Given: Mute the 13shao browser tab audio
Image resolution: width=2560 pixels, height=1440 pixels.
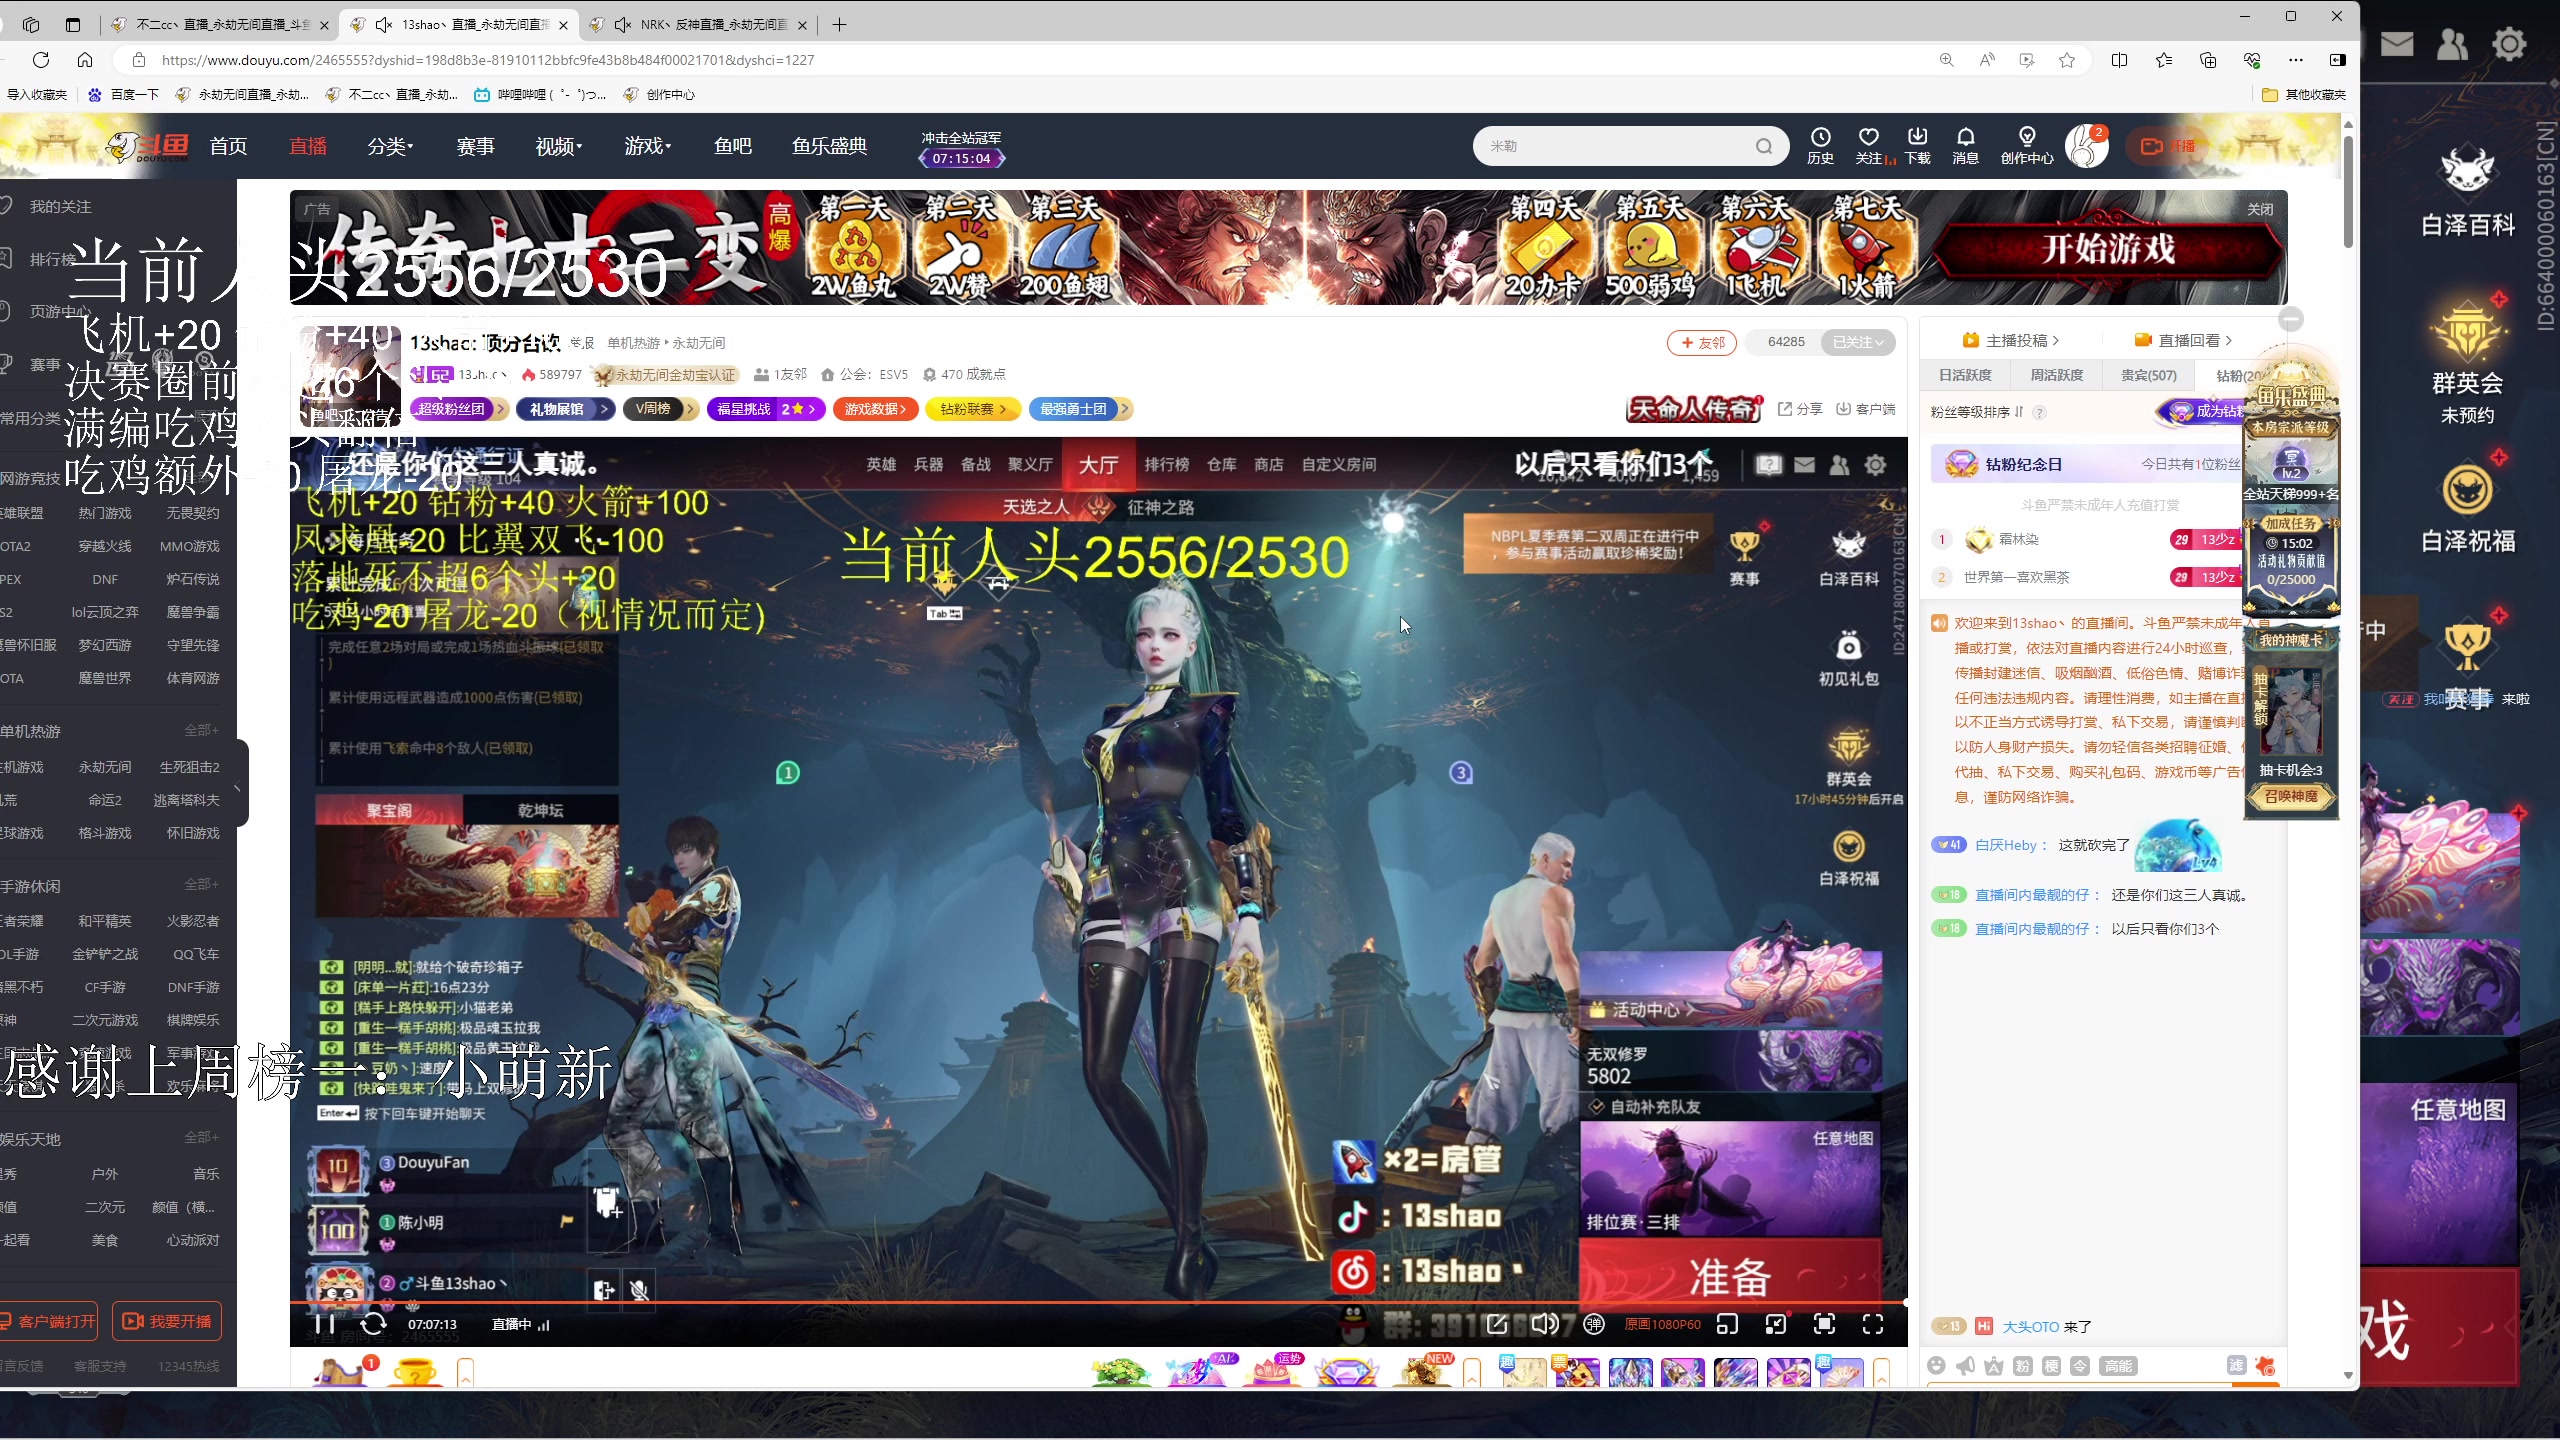Looking at the screenshot, I should pyautogui.click(x=383, y=24).
